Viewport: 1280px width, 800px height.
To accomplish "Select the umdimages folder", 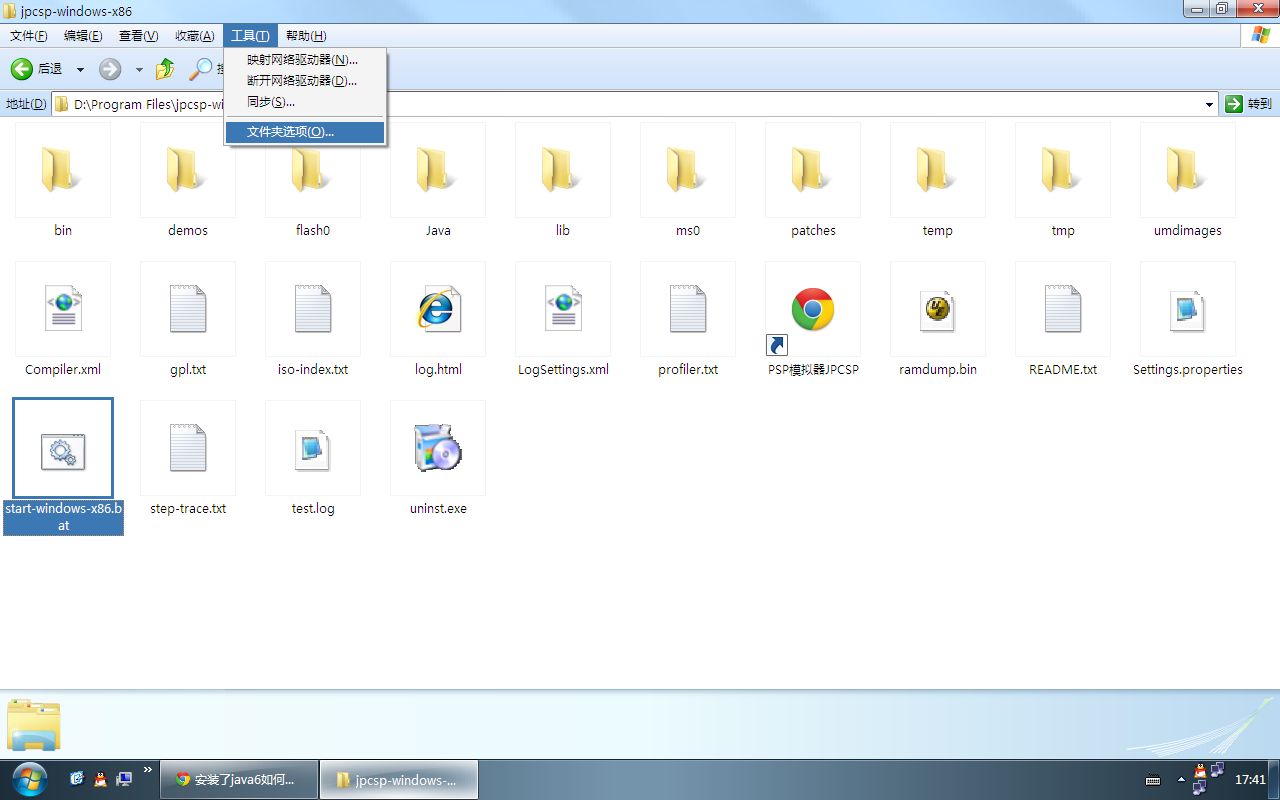I will [1188, 170].
